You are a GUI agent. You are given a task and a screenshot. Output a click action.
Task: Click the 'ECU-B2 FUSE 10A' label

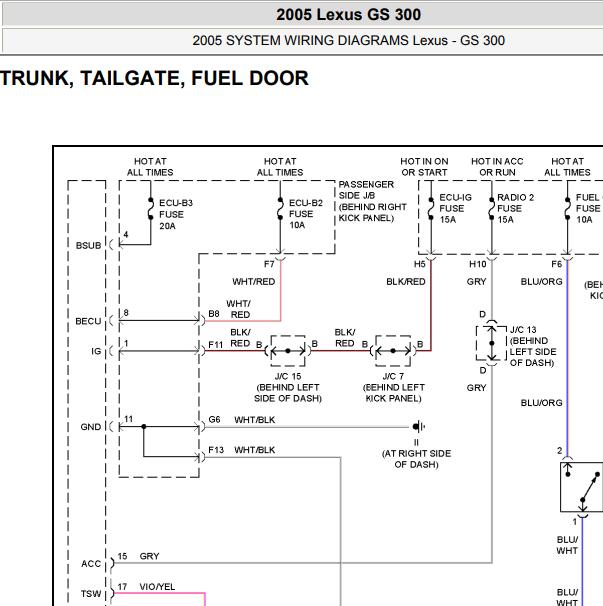pyautogui.click(x=306, y=214)
